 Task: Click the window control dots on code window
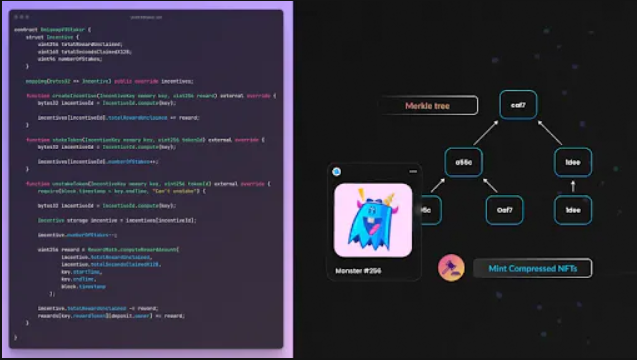22,17
